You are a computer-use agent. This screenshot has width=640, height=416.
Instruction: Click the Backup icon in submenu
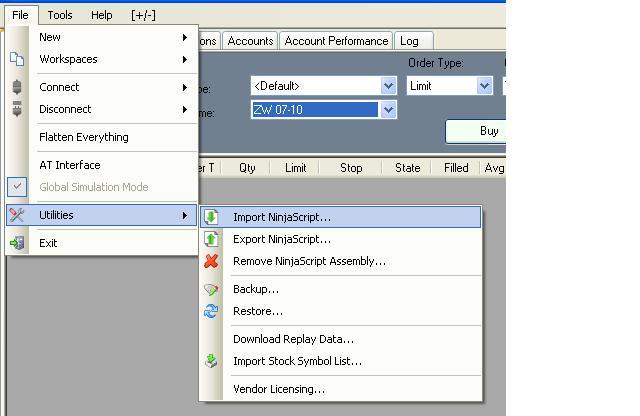point(211,289)
